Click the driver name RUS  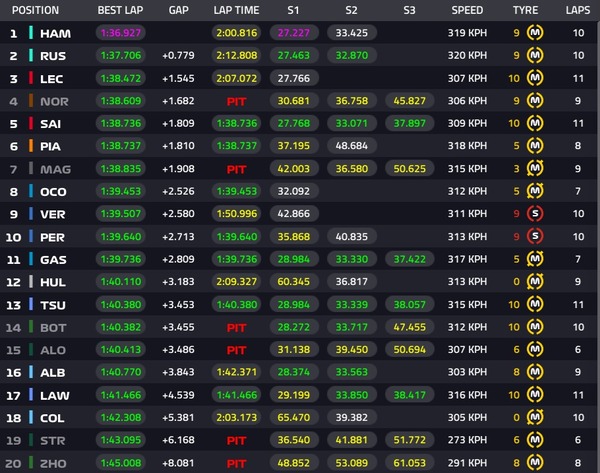pyautogui.click(x=52, y=56)
